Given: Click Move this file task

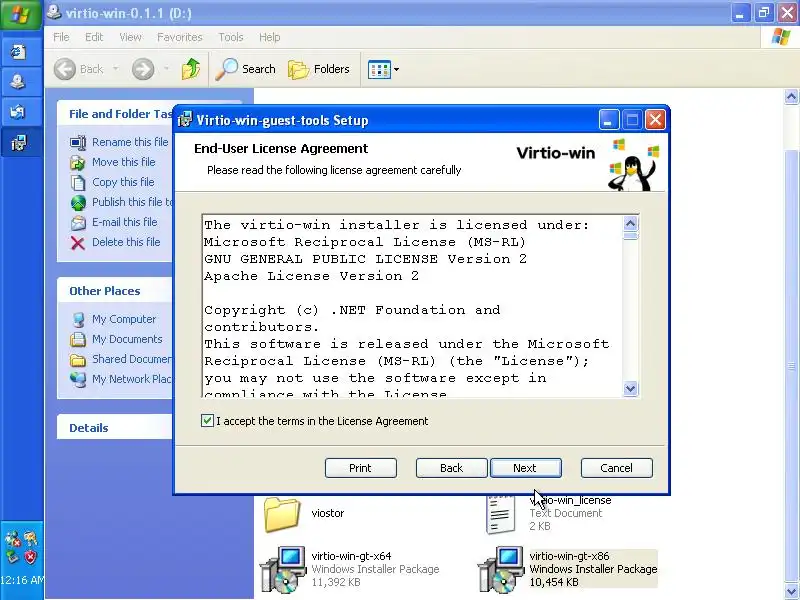Looking at the screenshot, I should 123,162.
